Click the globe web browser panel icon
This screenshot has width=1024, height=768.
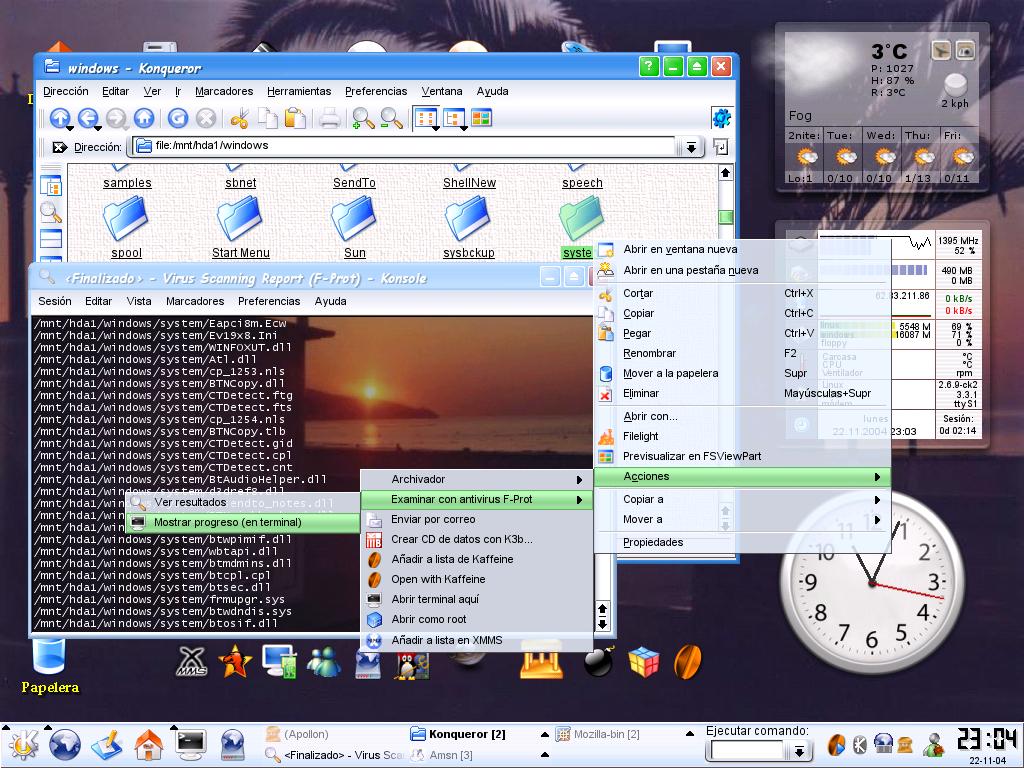point(65,744)
